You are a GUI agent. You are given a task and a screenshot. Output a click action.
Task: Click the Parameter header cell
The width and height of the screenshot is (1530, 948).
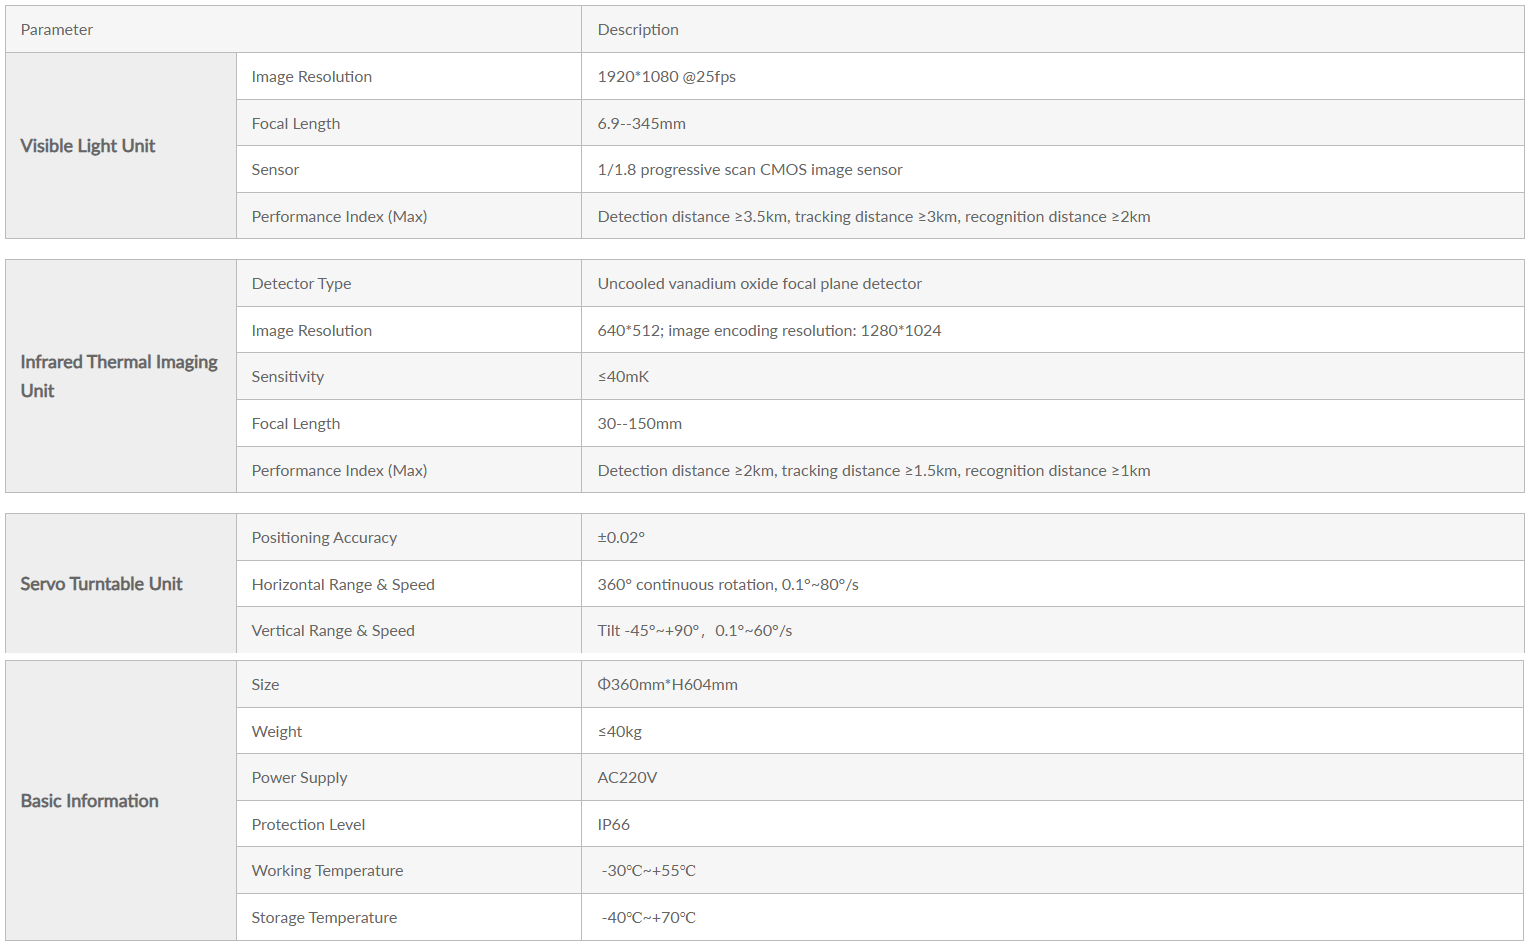293,29
